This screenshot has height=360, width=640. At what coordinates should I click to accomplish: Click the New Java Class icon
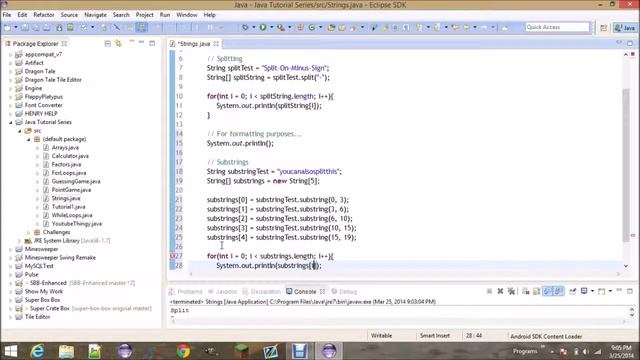[312, 27]
